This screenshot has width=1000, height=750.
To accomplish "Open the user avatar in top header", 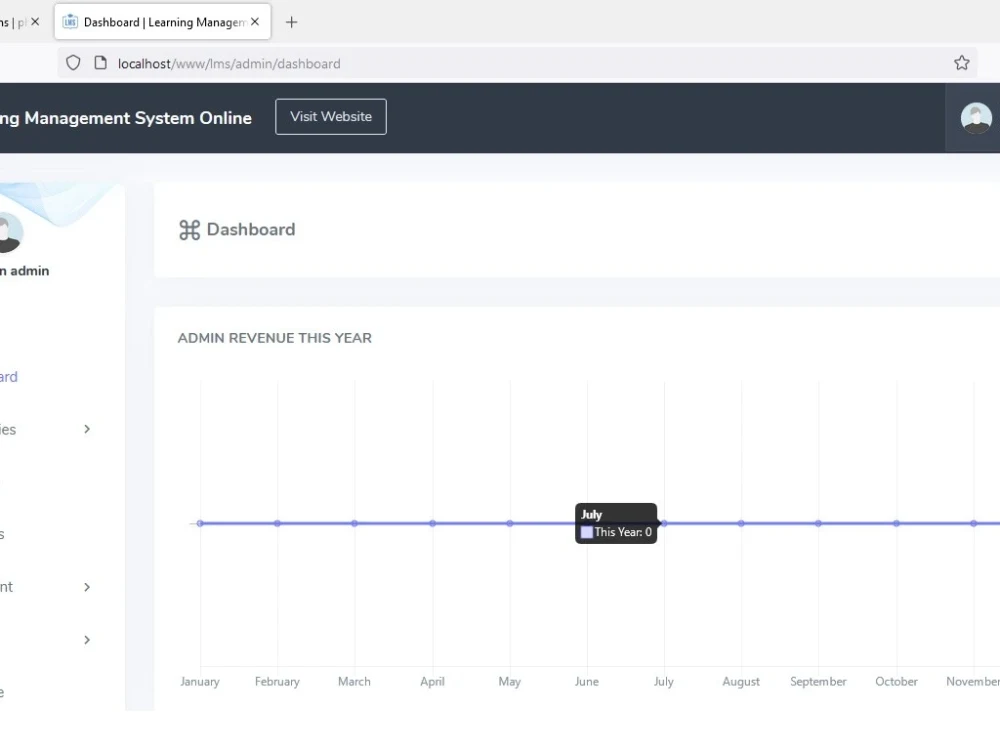I will [976, 118].
